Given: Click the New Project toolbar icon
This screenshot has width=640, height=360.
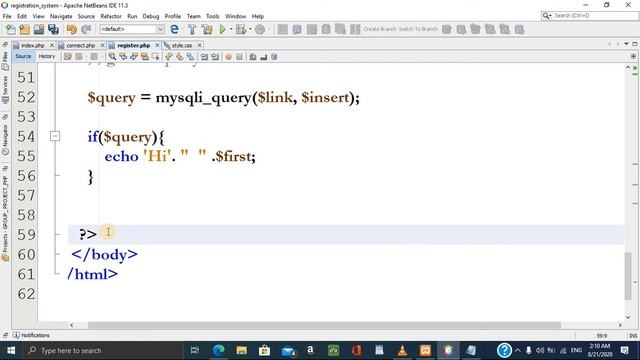Looking at the screenshot, I should coord(24,29).
